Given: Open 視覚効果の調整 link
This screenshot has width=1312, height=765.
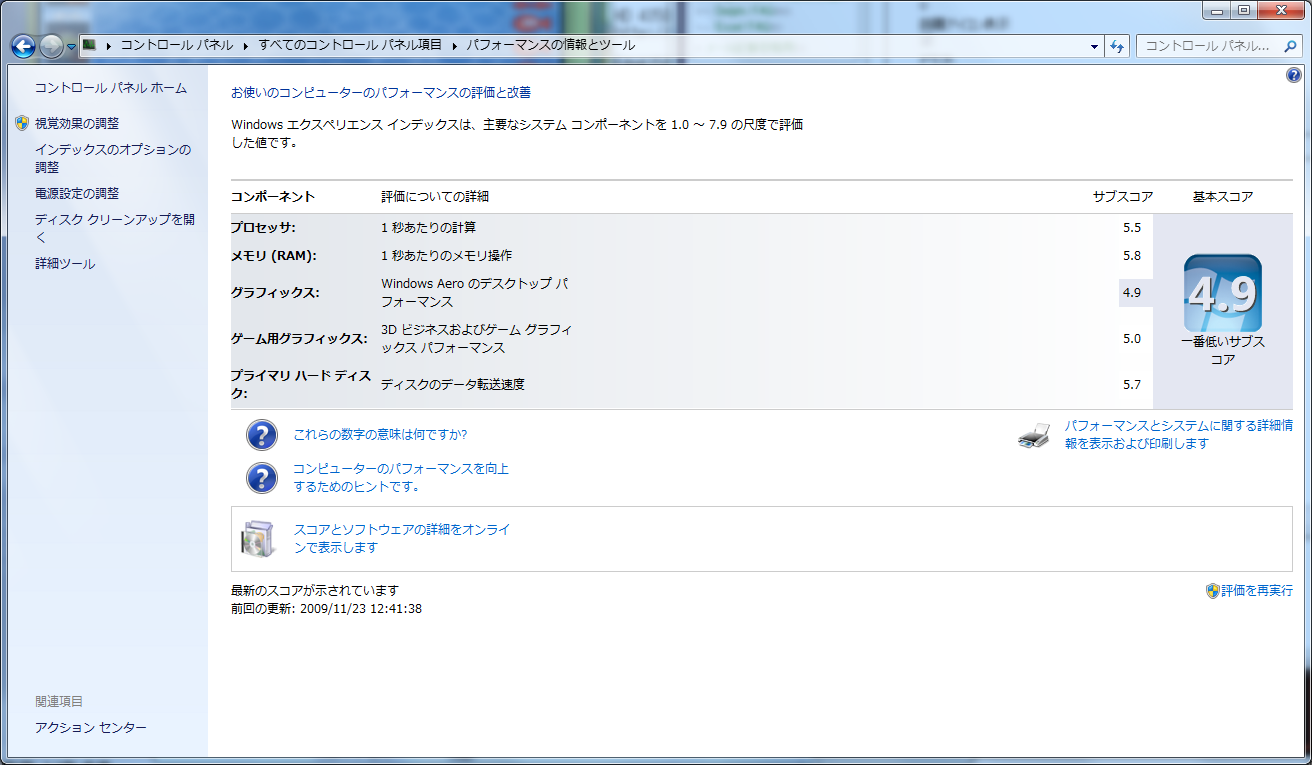Looking at the screenshot, I should [77, 124].
